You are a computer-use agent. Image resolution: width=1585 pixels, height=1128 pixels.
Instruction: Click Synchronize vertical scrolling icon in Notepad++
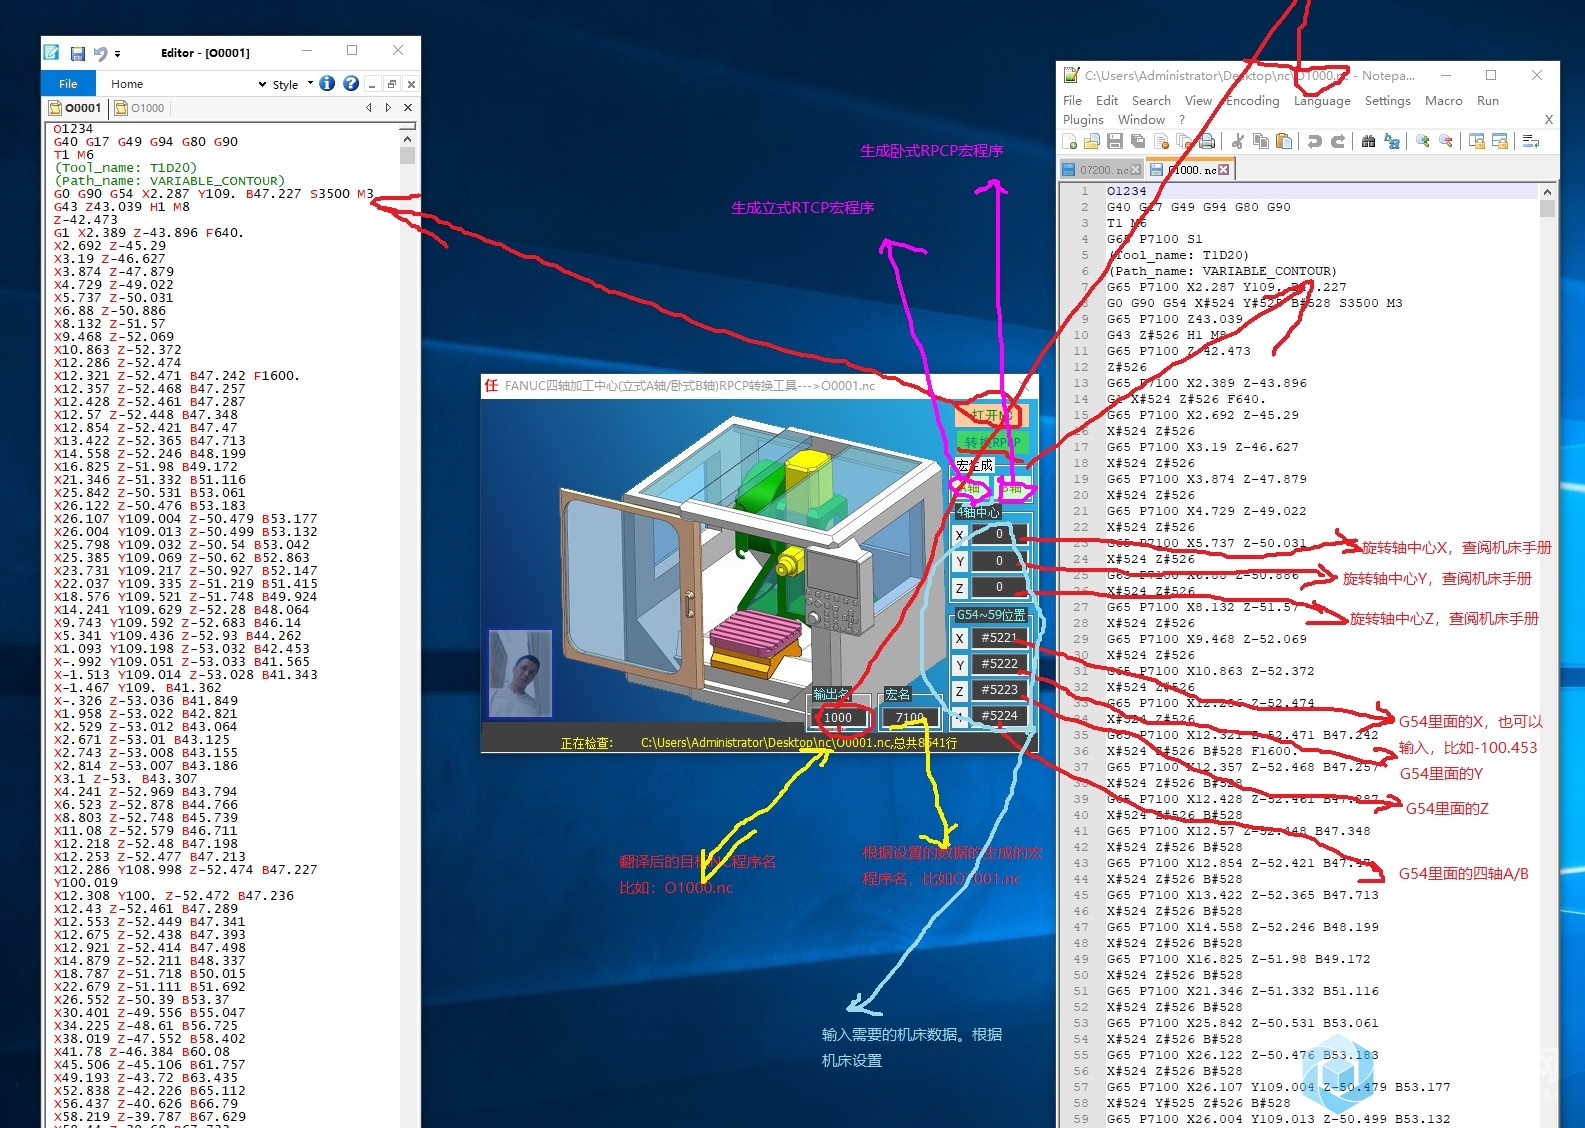coord(1476,142)
